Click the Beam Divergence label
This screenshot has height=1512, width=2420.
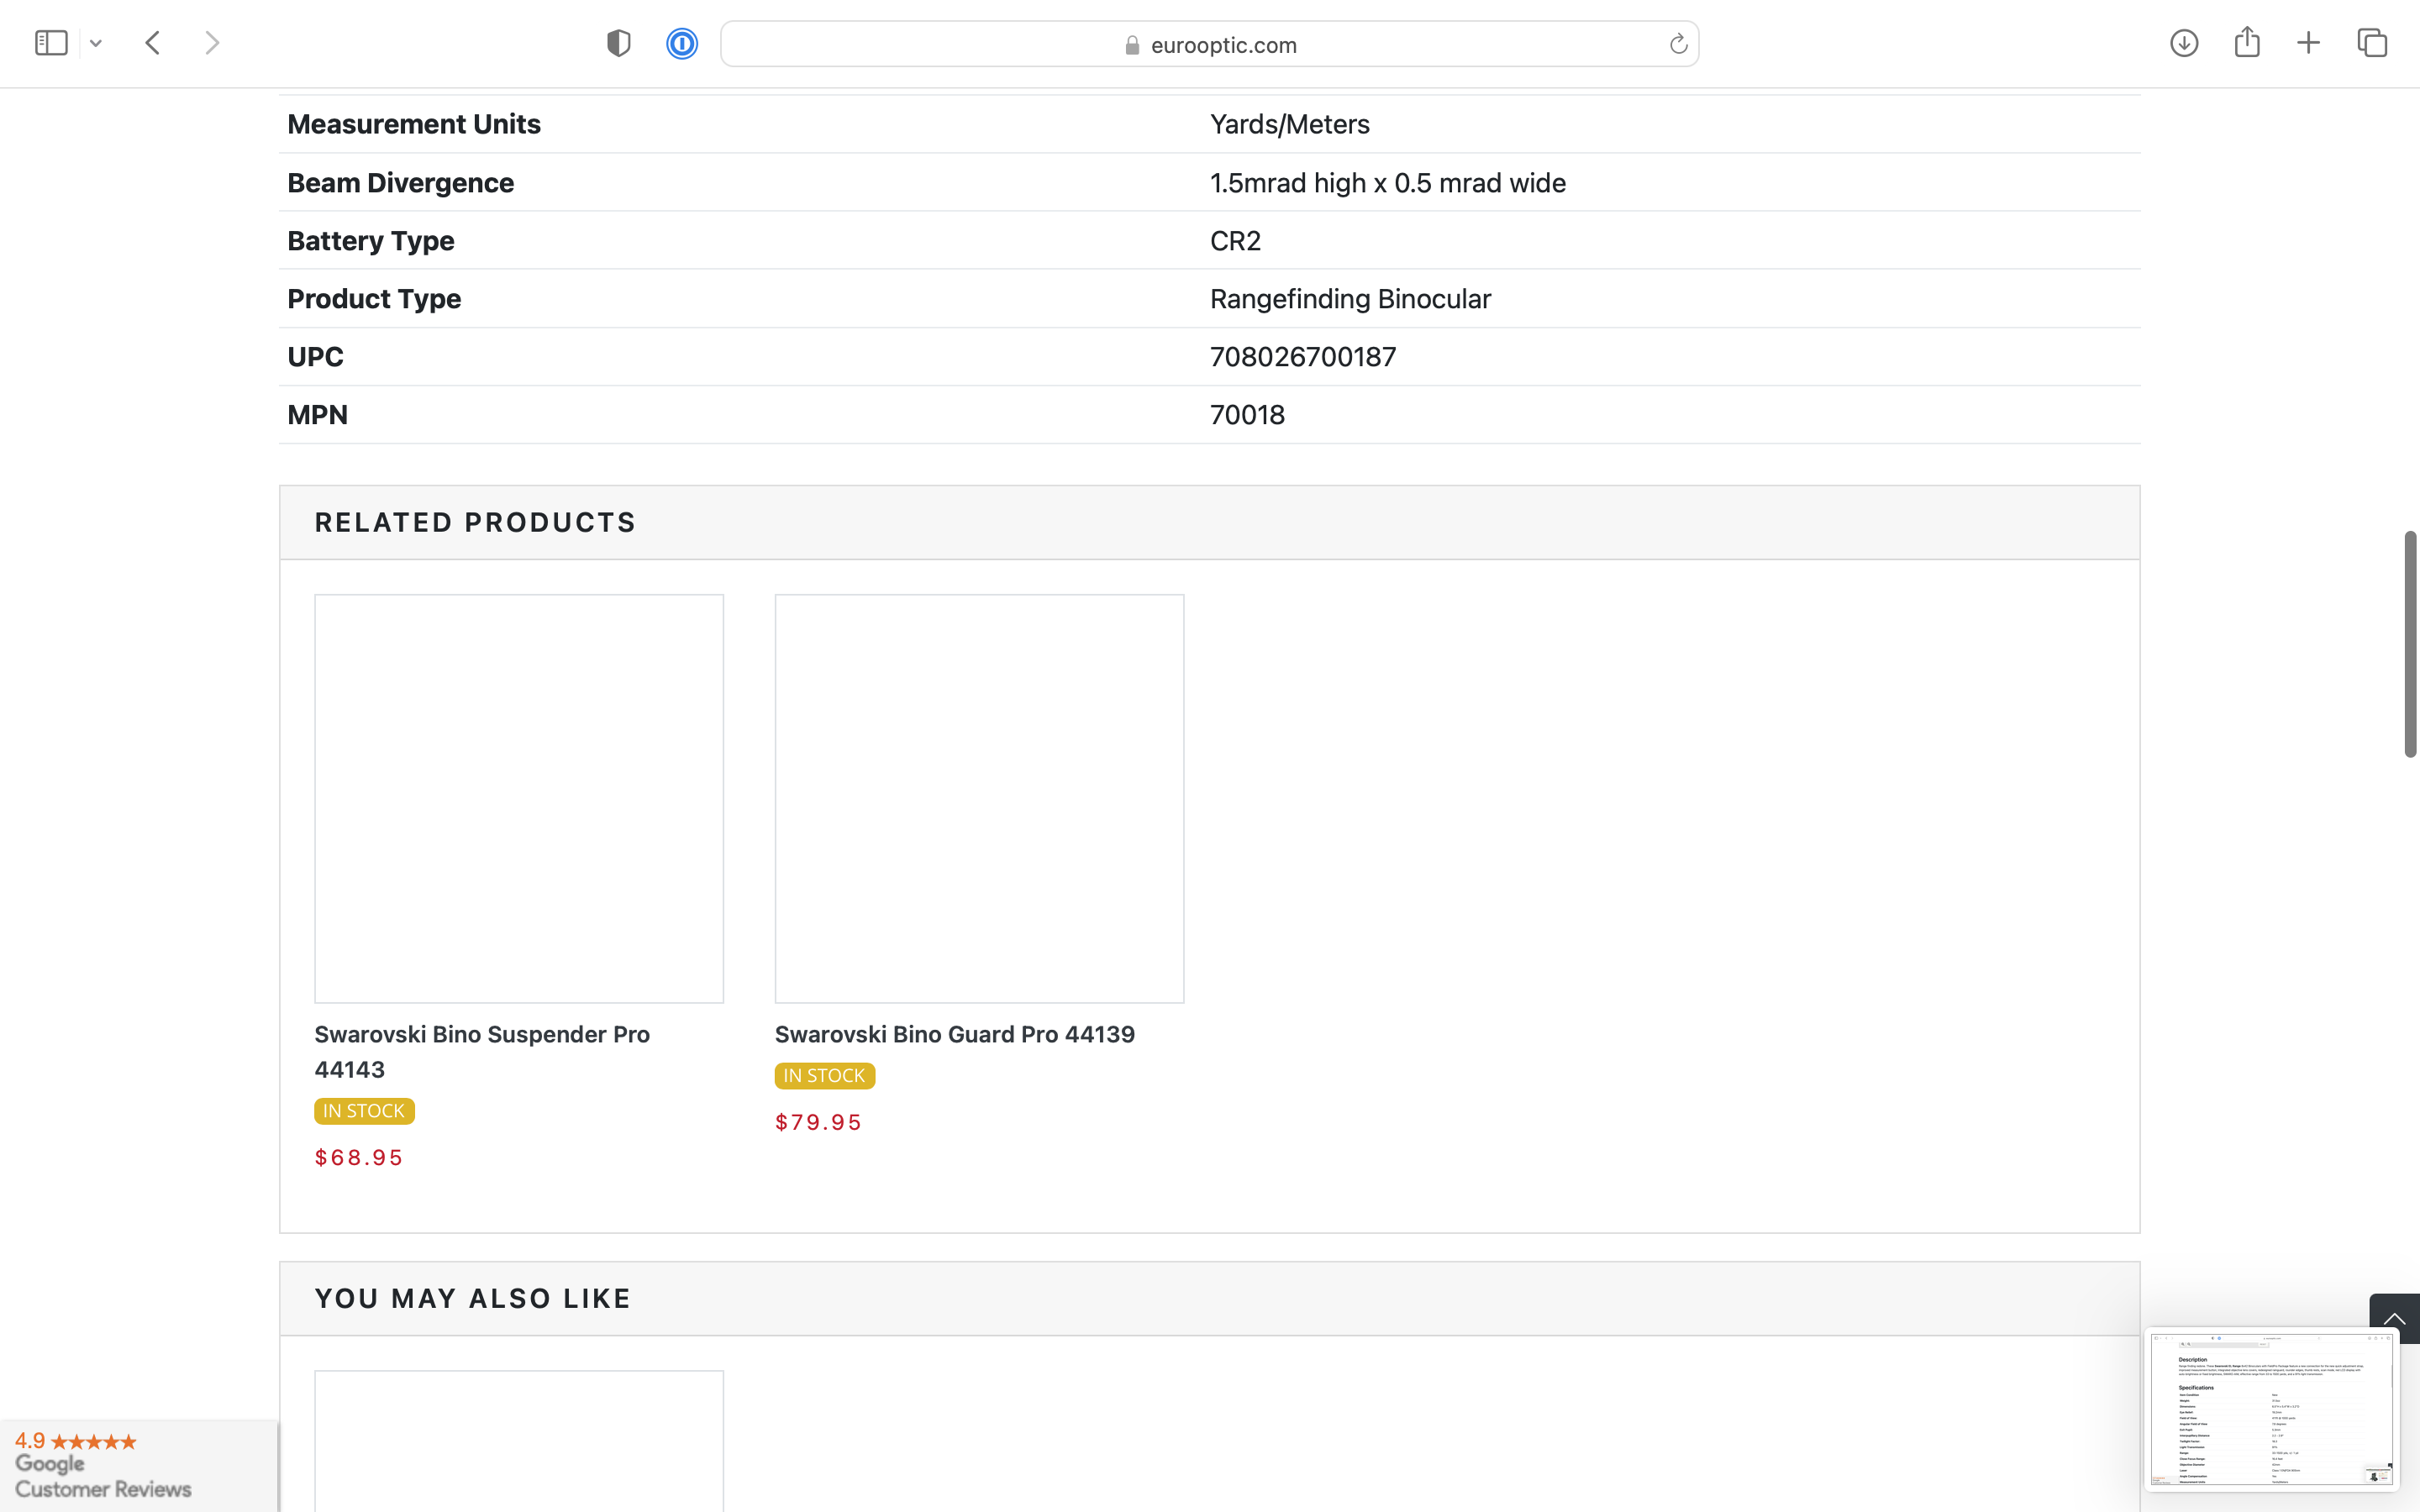coord(400,183)
